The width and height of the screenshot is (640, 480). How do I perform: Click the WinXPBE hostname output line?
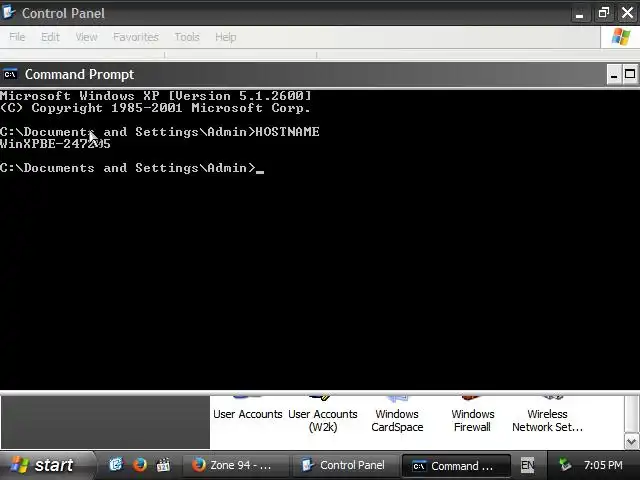tap(55, 144)
